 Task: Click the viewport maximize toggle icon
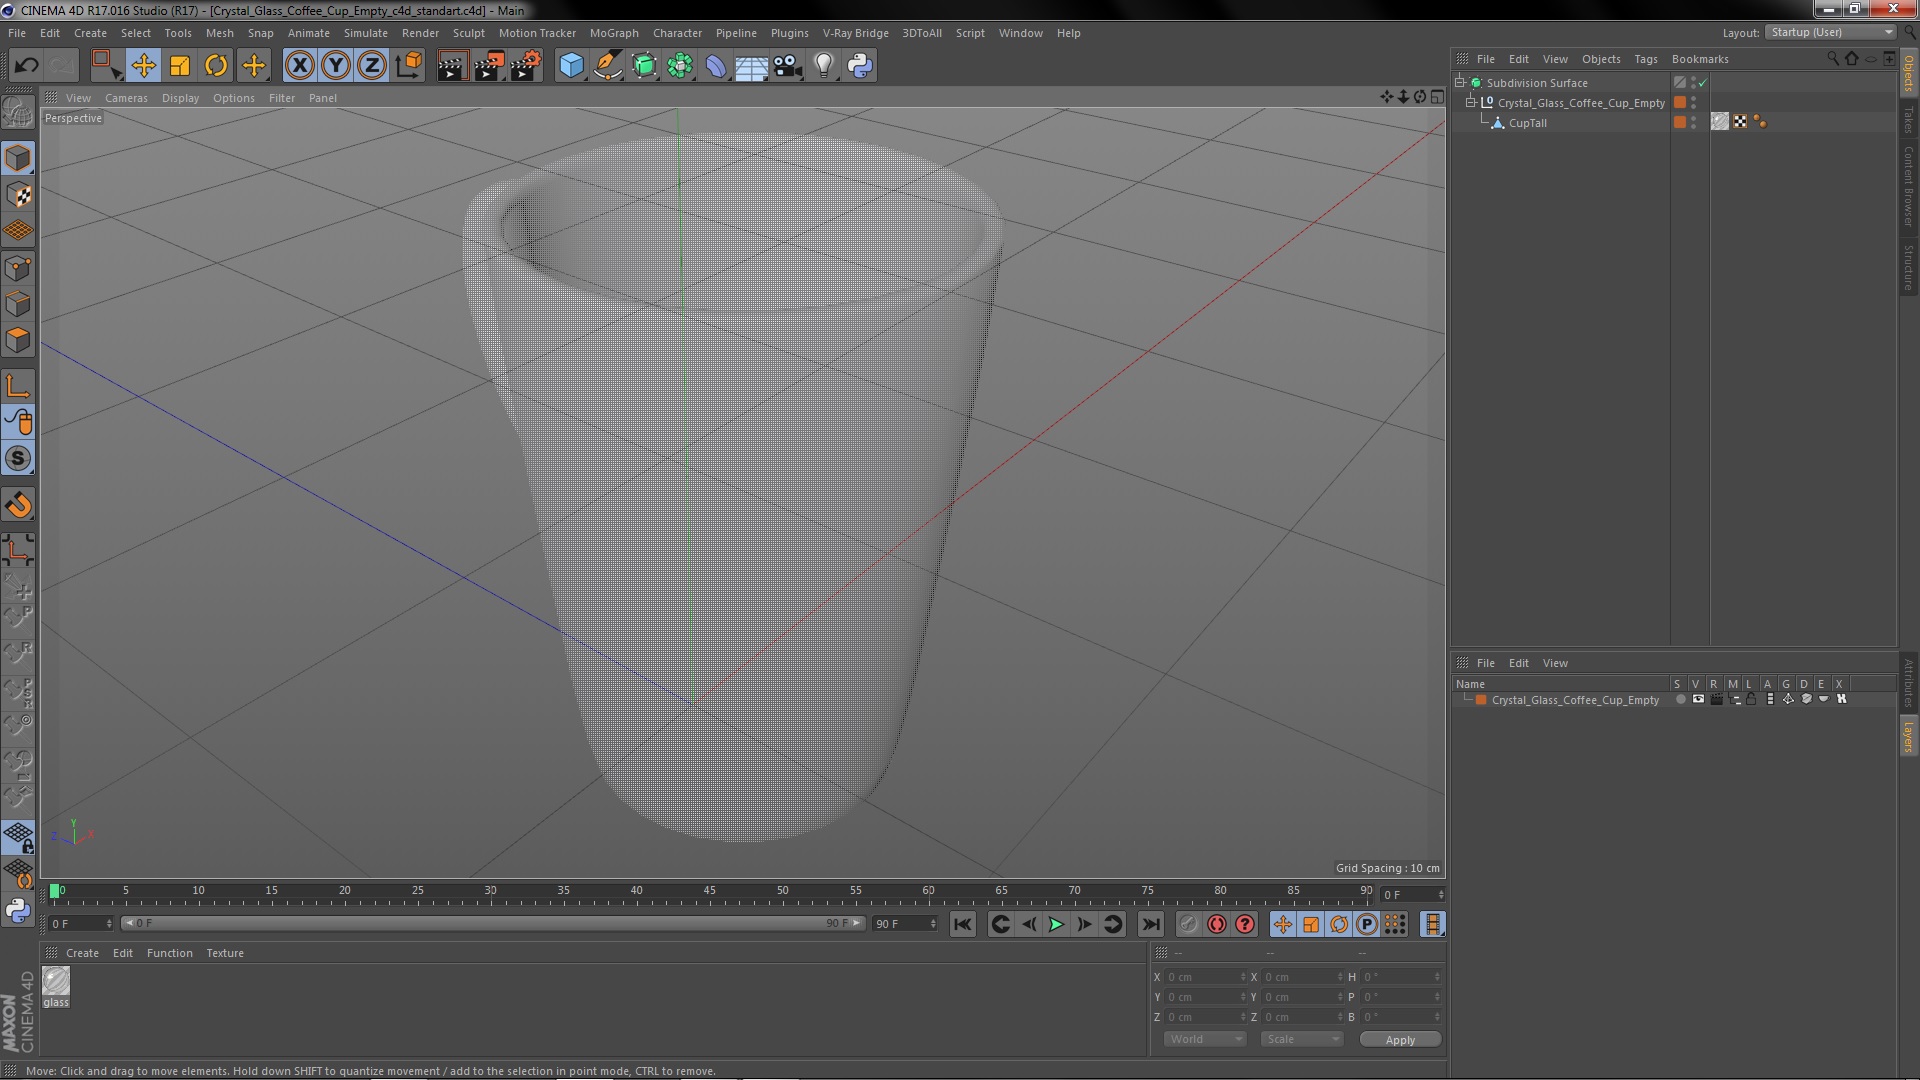pyautogui.click(x=1437, y=97)
